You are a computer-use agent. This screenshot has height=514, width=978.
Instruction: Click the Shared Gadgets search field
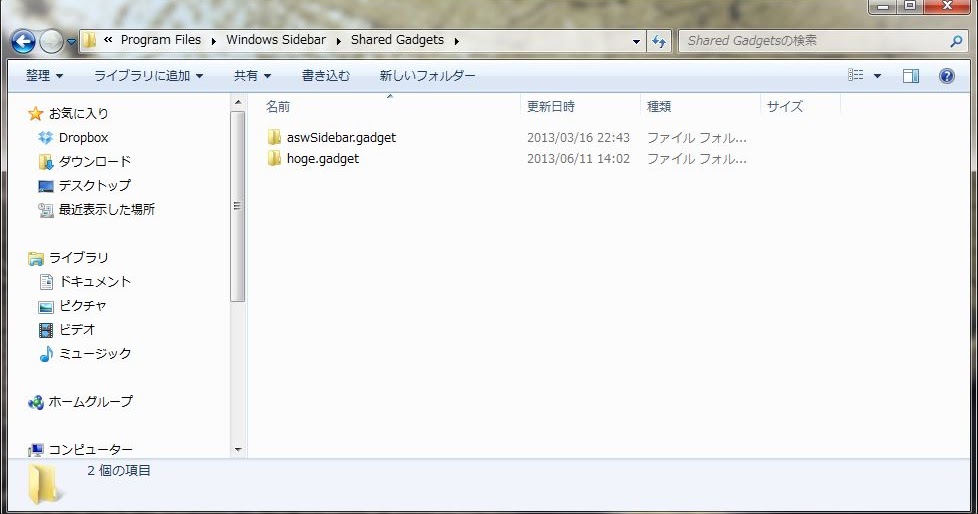click(x=825, y=41)
